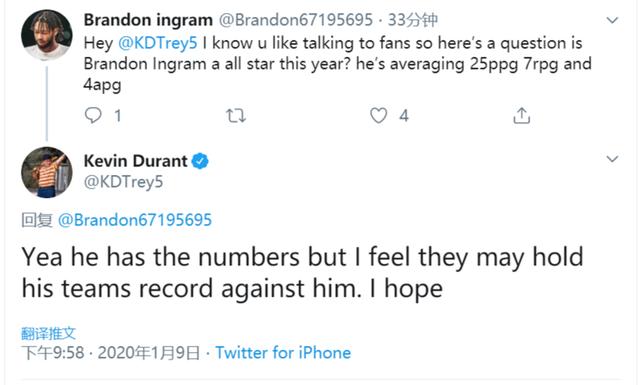
Task: Expand options chevron on Brandon ingram's tweet
Action: point(612,20)
